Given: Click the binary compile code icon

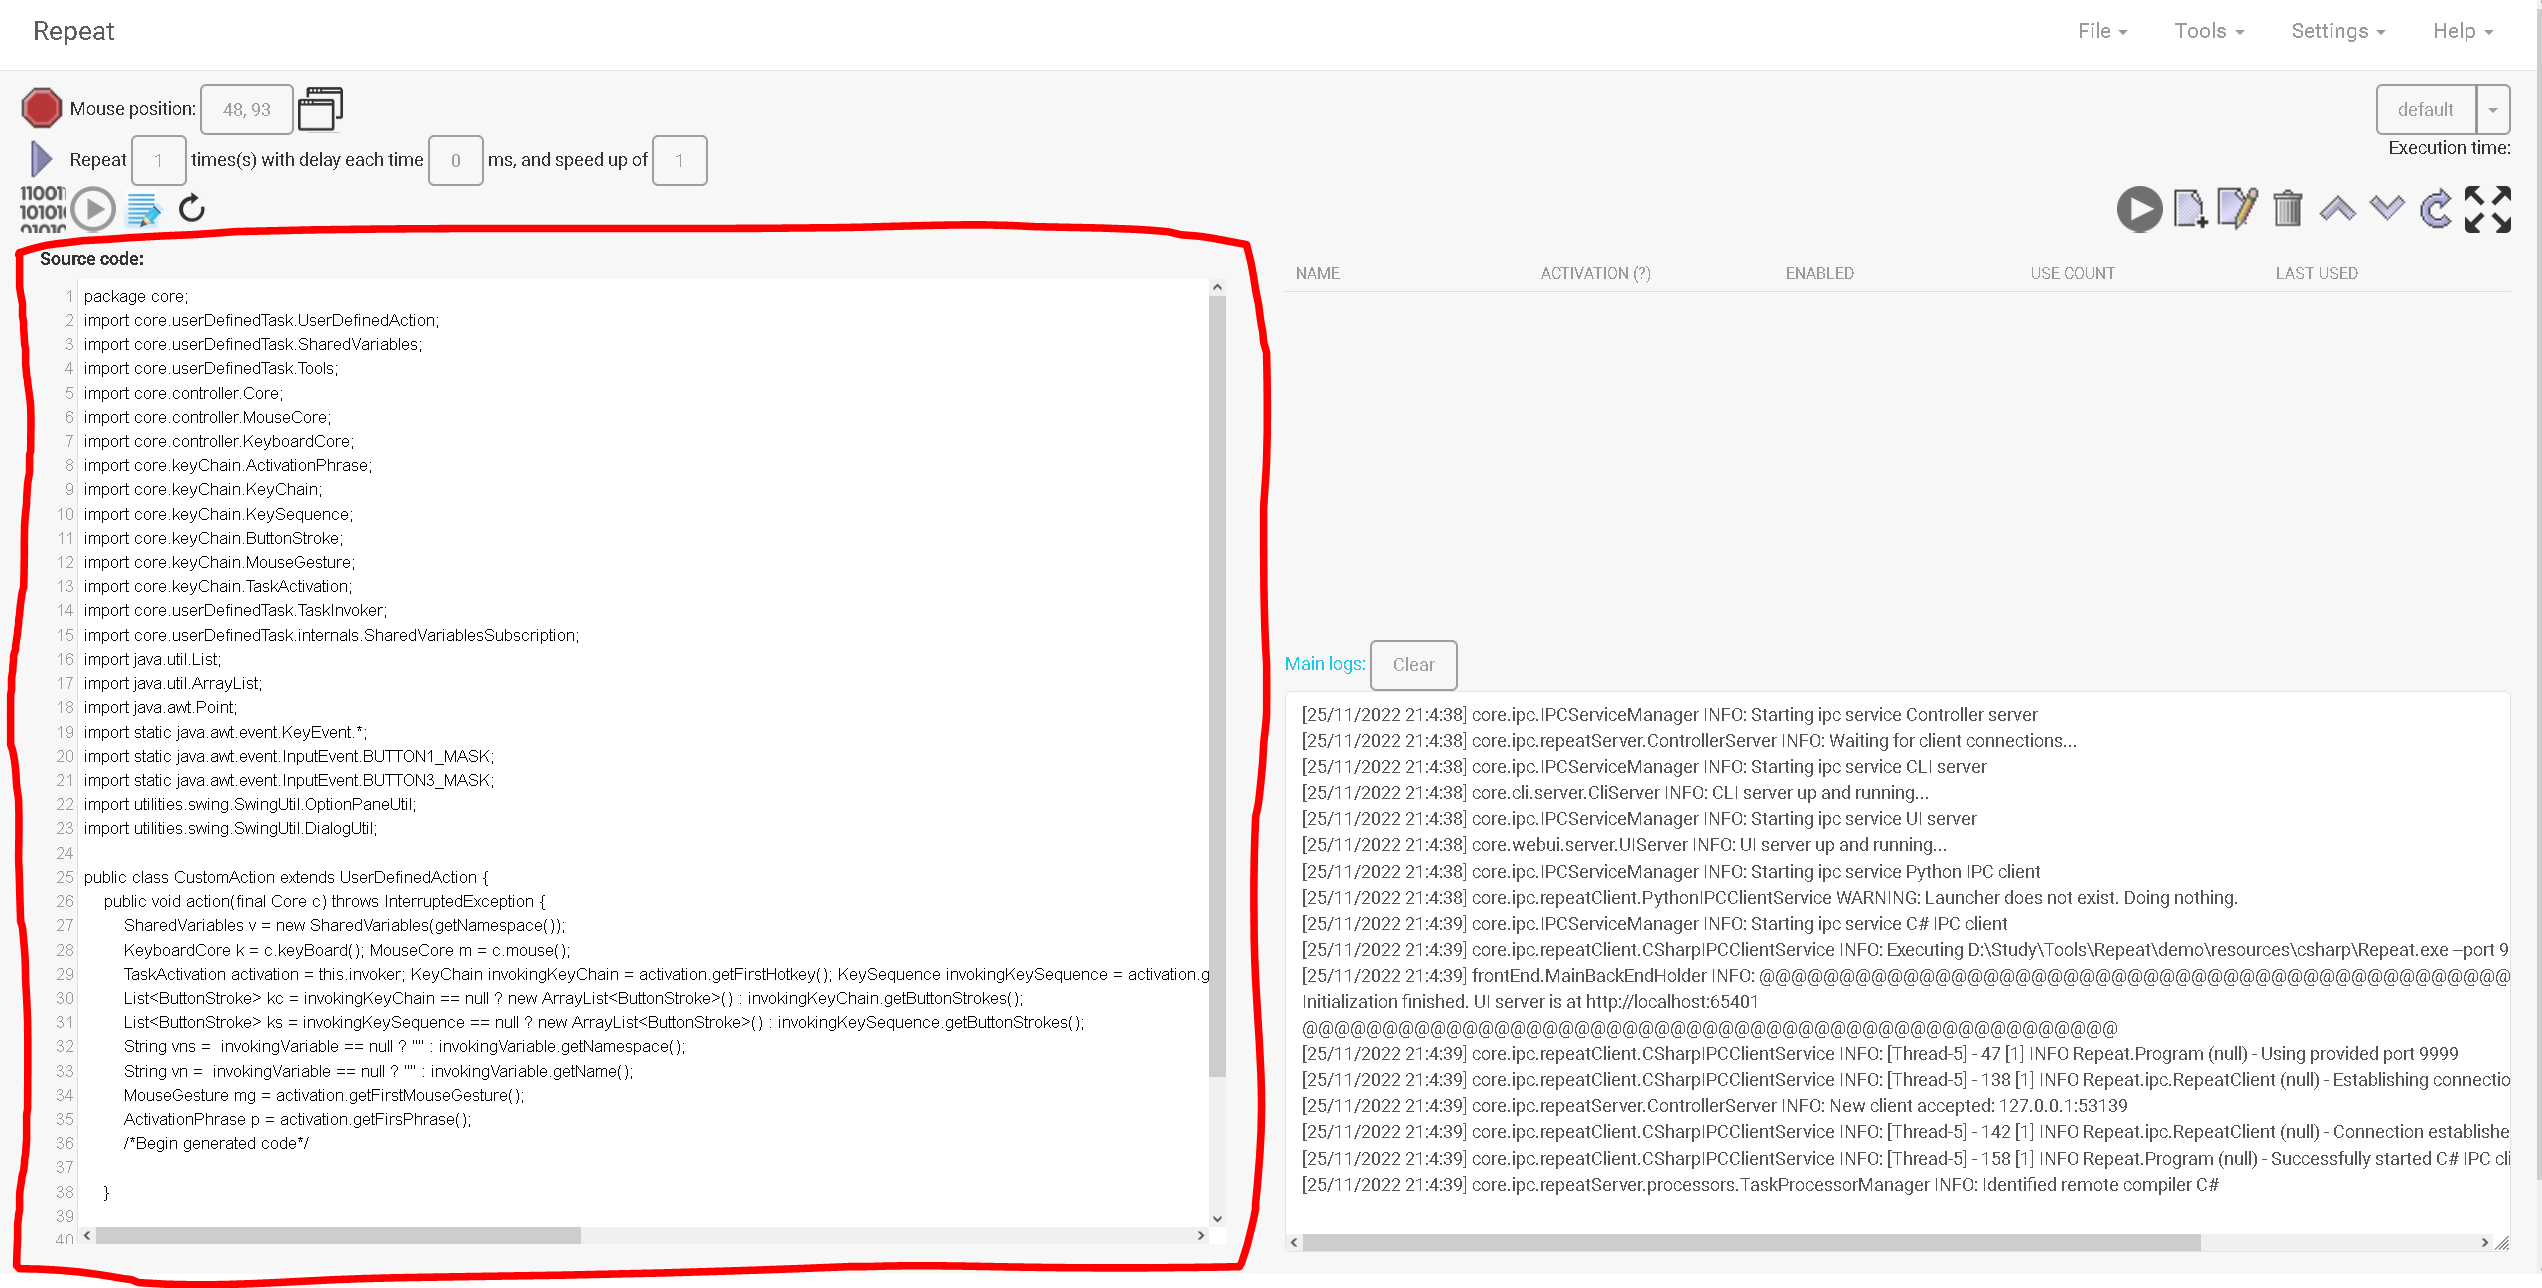Looking at the screenshot, I should (x=42, y=209).
